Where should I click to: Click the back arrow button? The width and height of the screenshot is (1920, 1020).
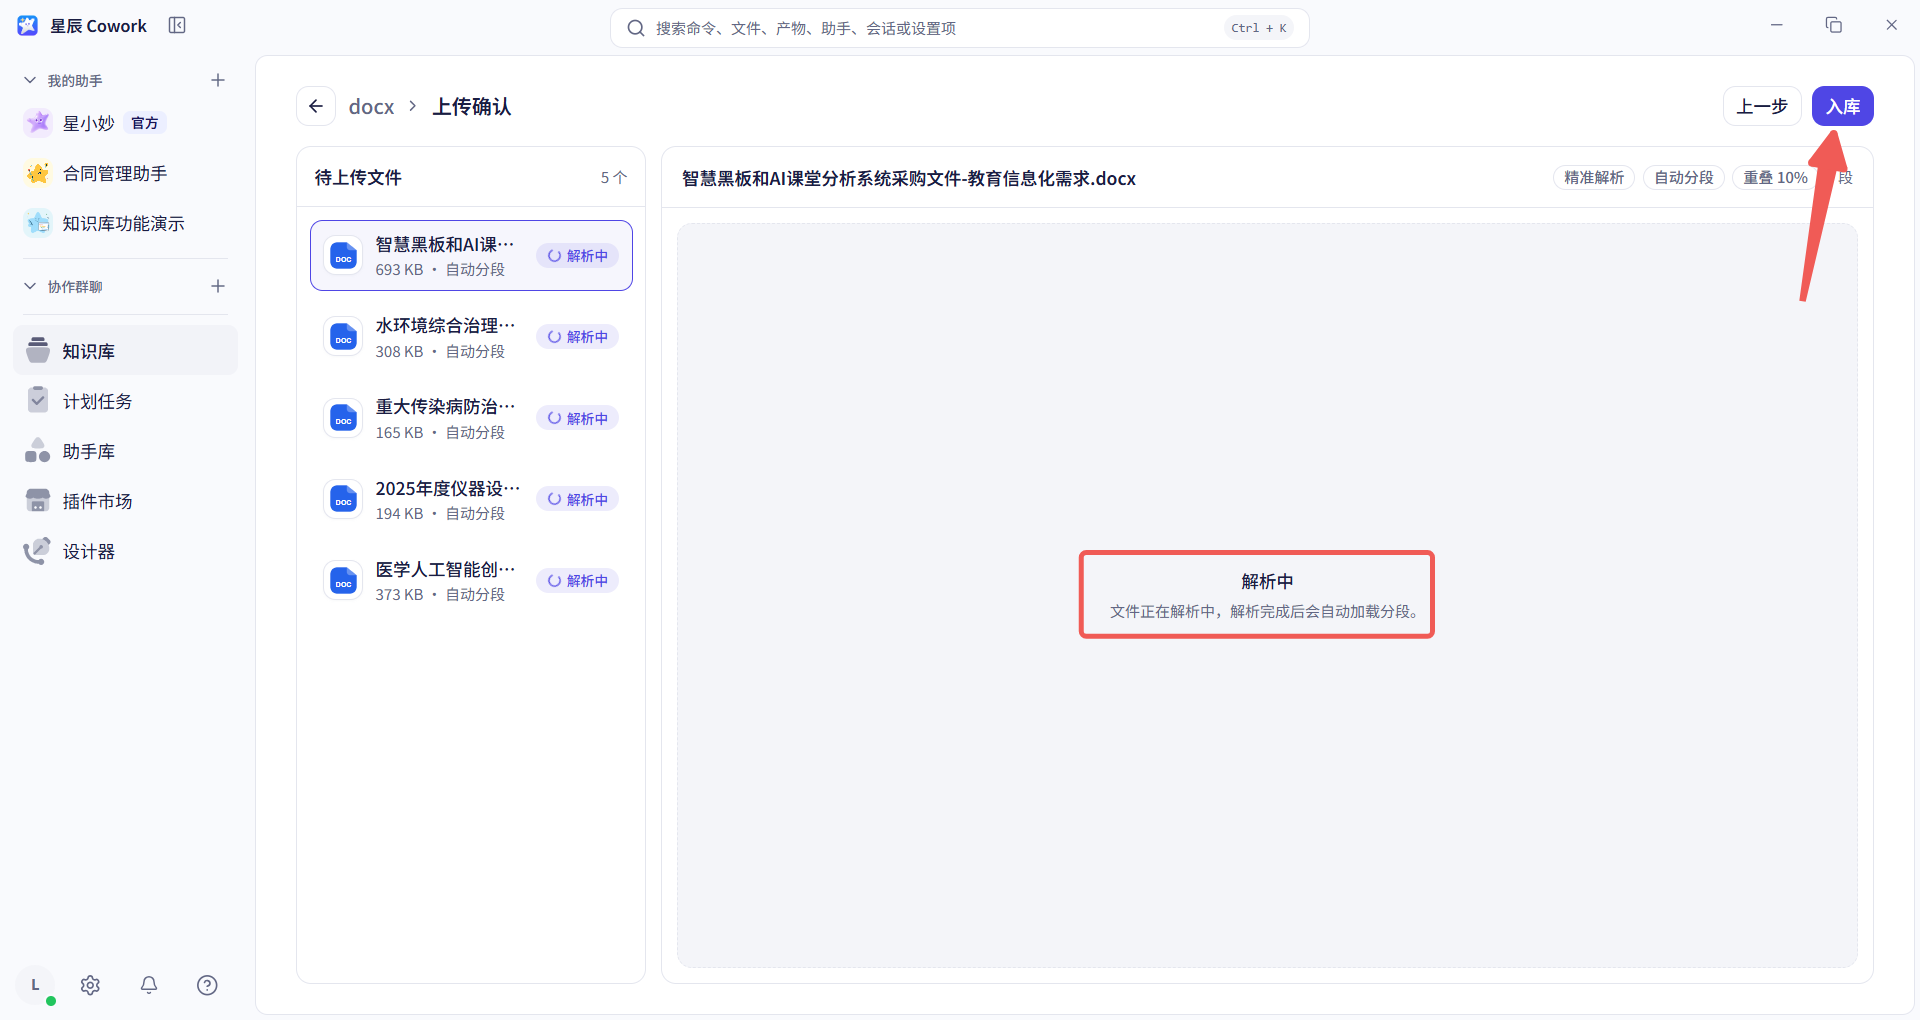(x=316, y=106)
